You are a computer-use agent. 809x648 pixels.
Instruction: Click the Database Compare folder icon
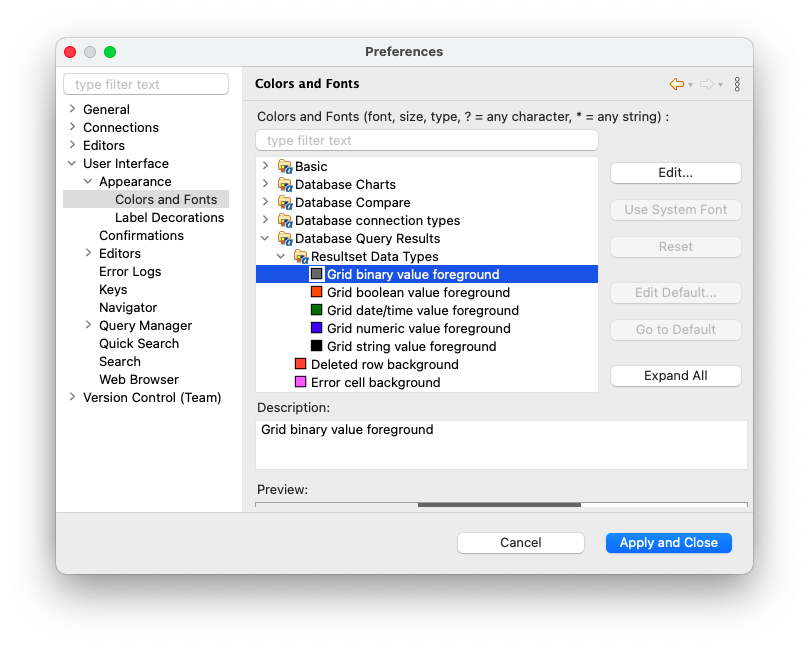[x=285, y=203]
